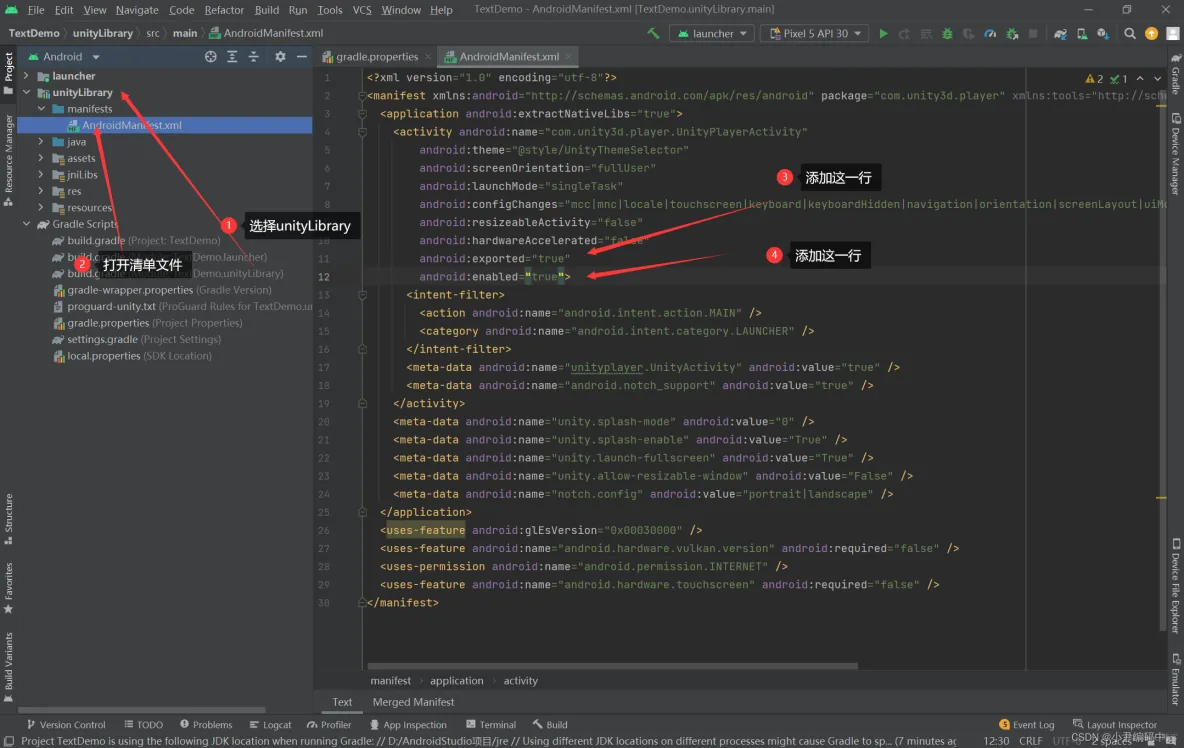Click Expand All in project panel

coord(232,57)
